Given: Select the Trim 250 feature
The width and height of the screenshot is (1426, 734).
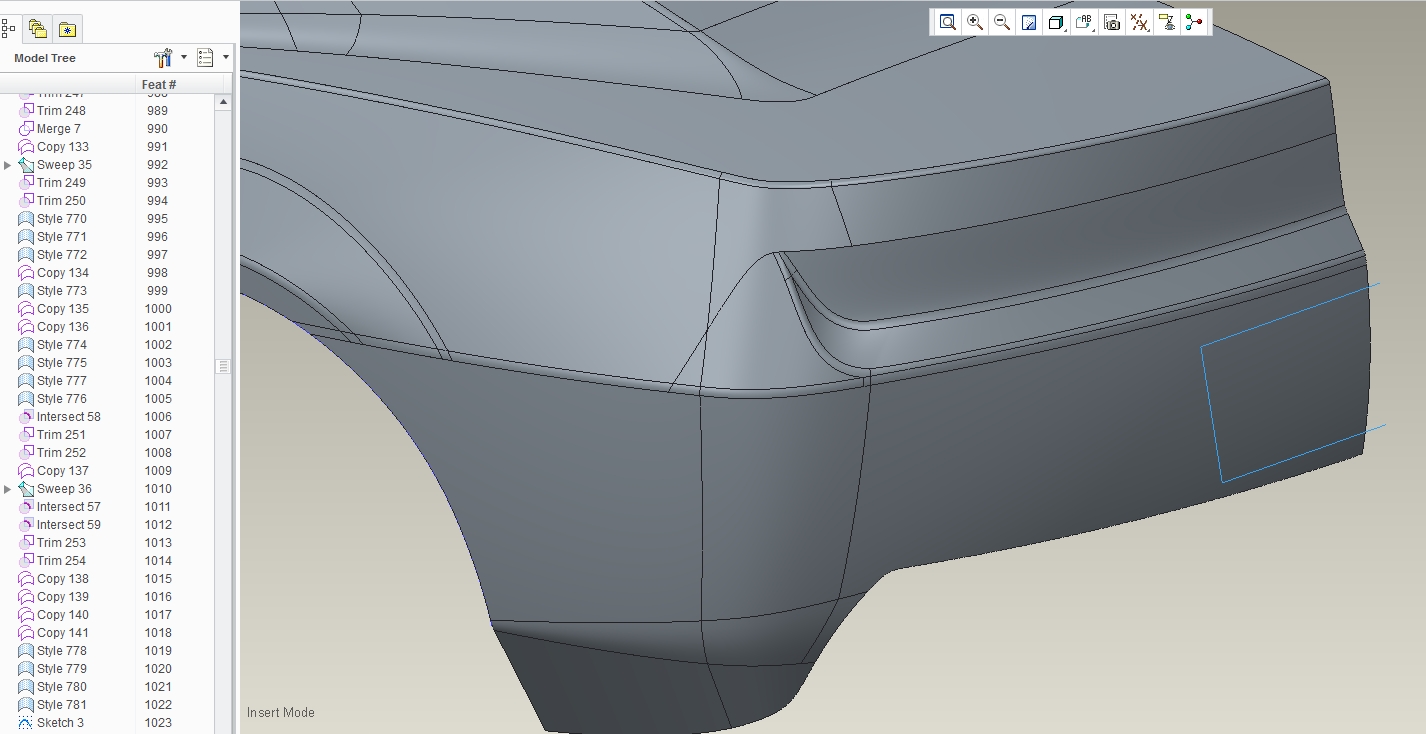Looking at the screenshot, I should click(52, 201).
